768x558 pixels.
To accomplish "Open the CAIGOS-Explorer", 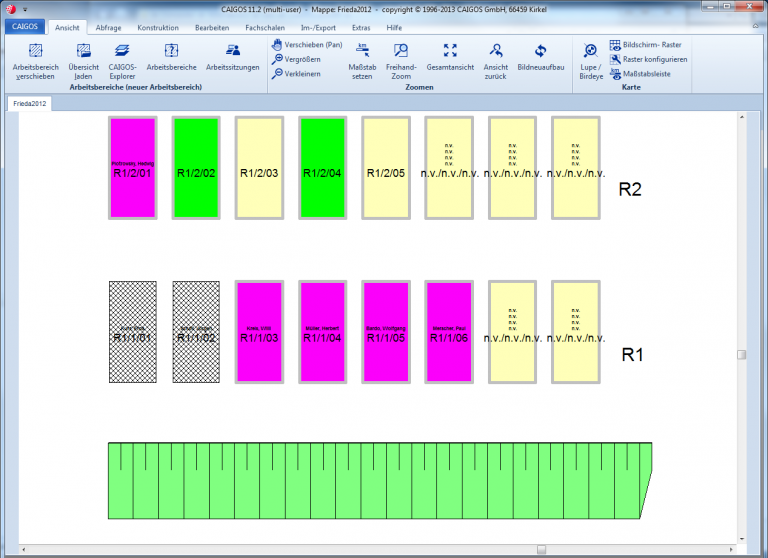I will coord(121,52).
